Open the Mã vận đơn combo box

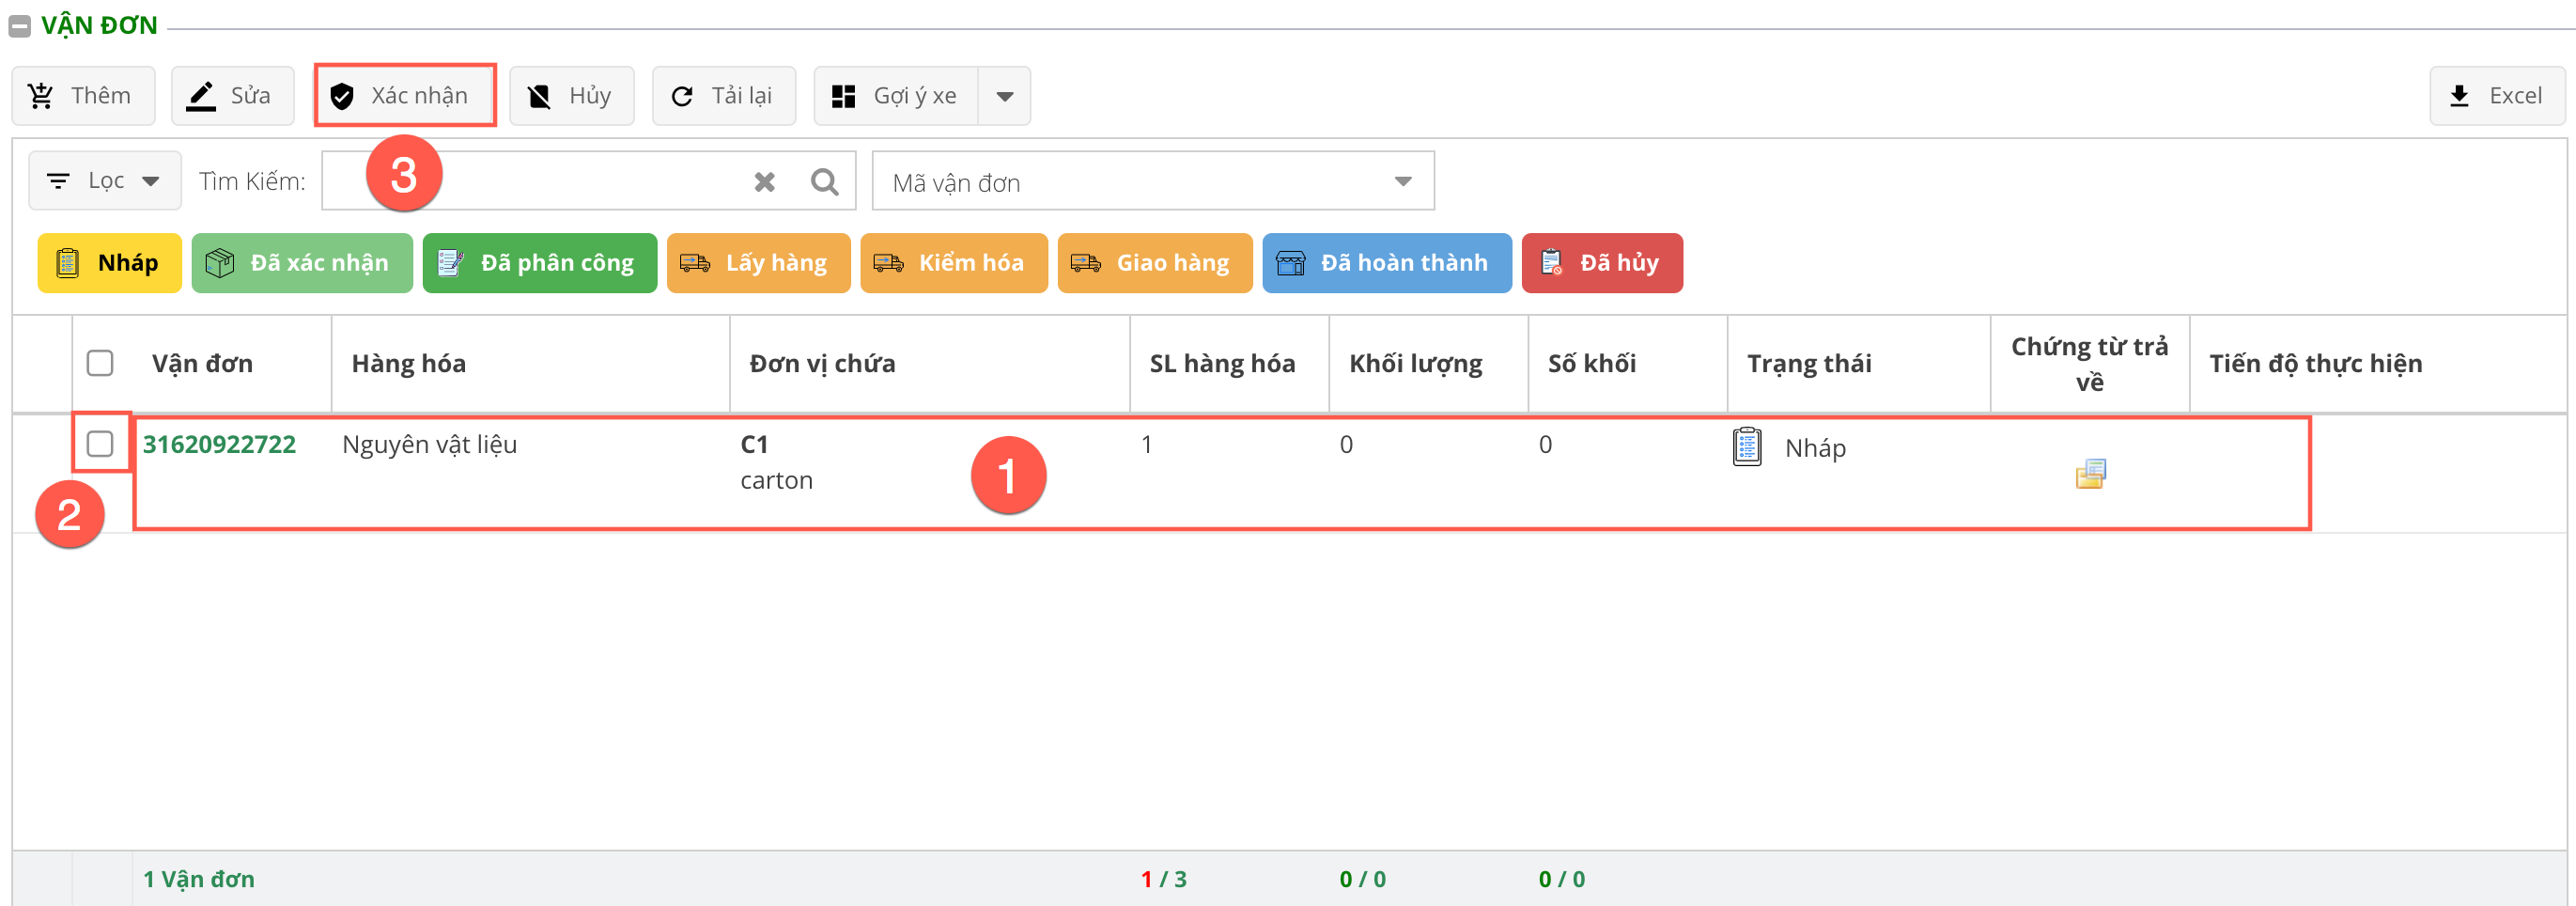point(1152,181)
